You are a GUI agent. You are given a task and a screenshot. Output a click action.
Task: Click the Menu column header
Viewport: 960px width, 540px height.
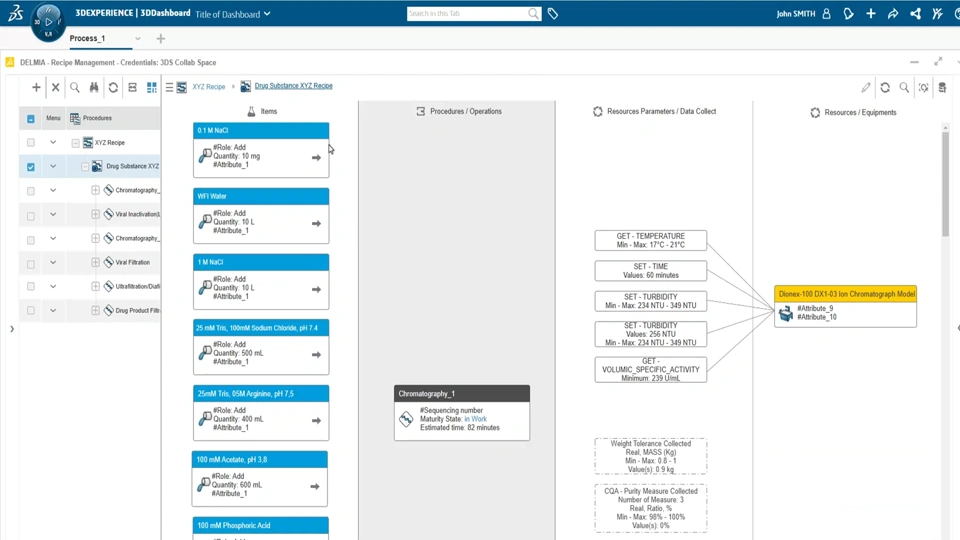tap(53, 118)
